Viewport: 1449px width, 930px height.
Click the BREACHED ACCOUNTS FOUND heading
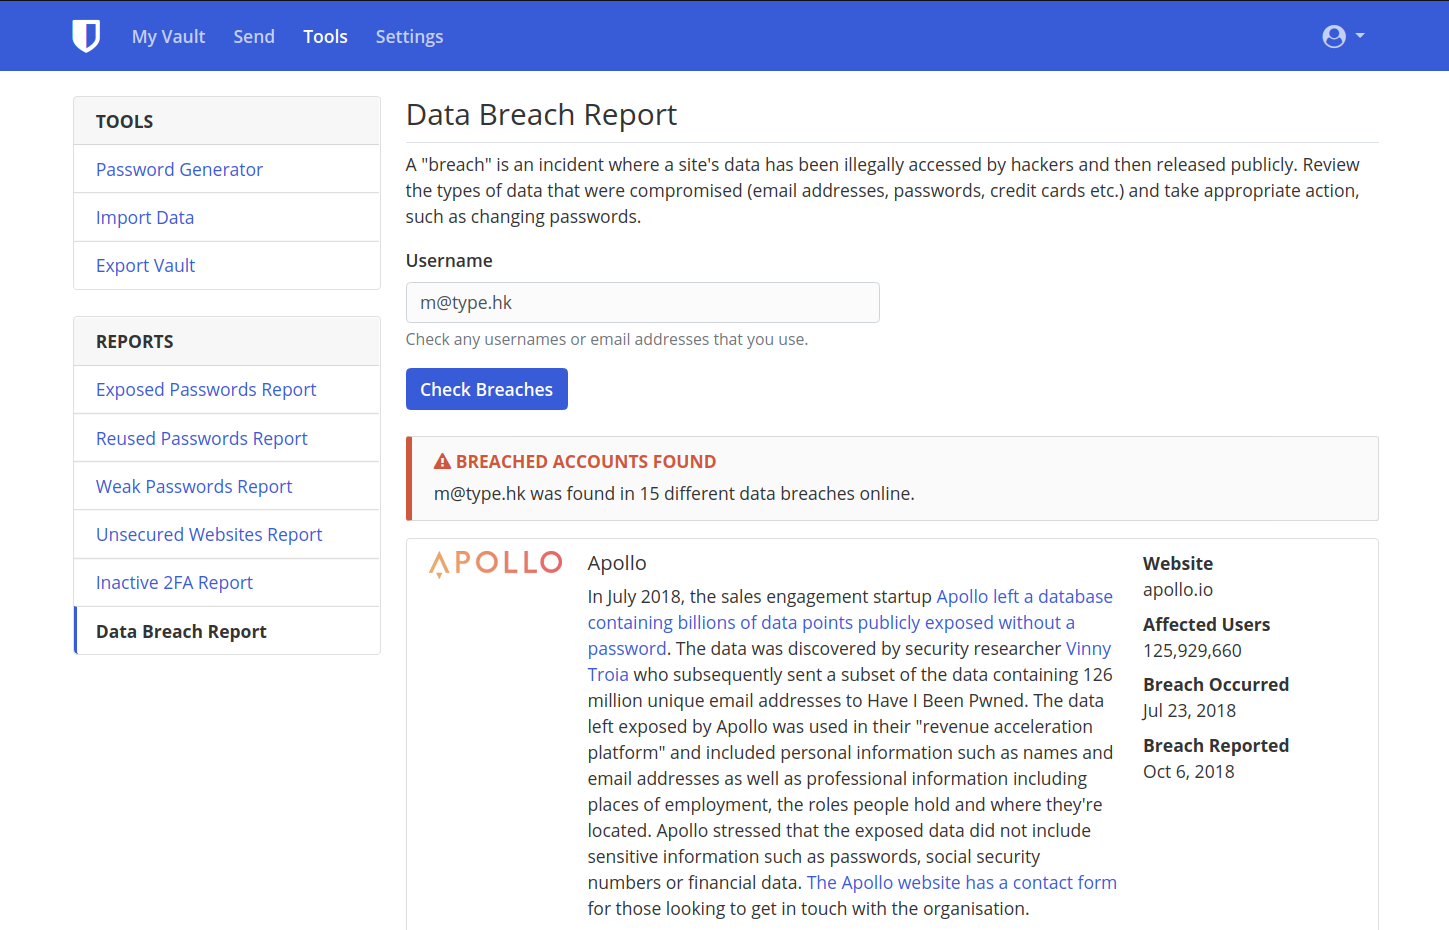pos(586,461)
